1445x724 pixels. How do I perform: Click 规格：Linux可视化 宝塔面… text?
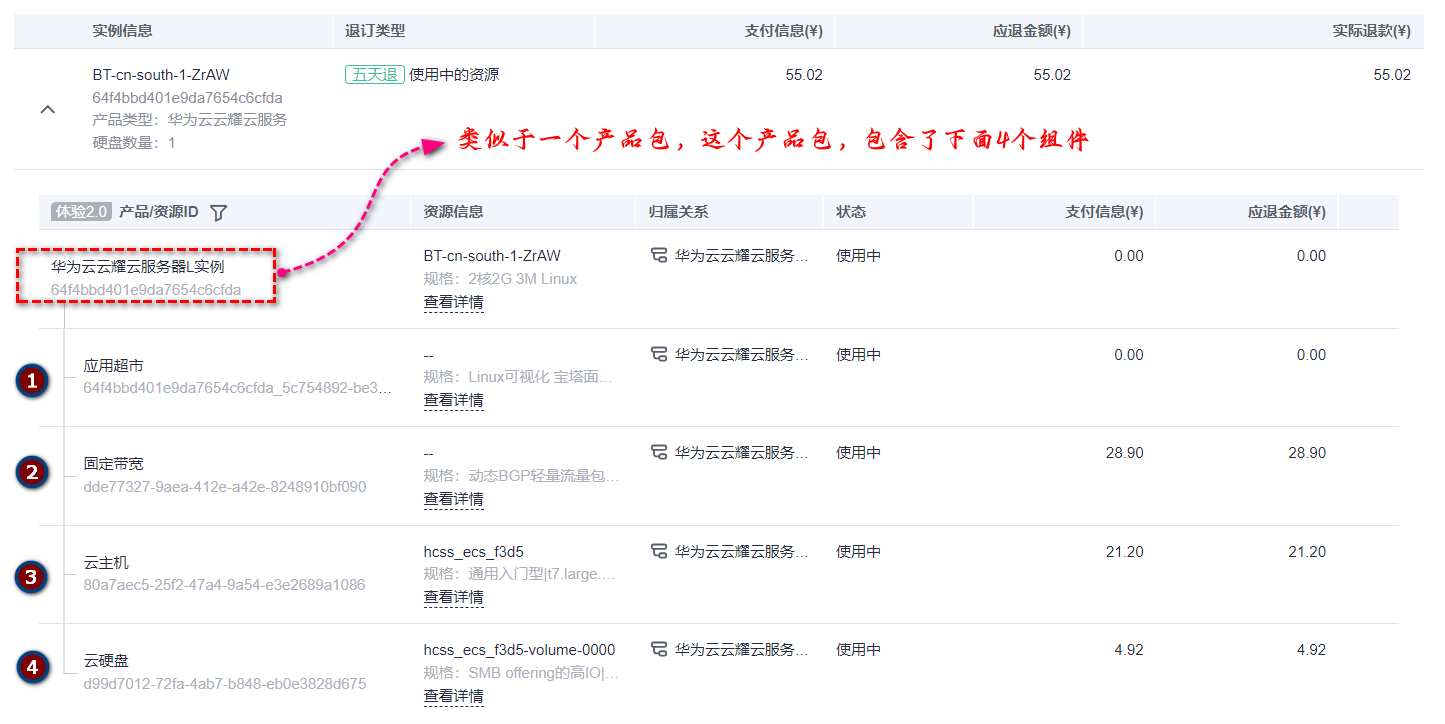point(518,377)
